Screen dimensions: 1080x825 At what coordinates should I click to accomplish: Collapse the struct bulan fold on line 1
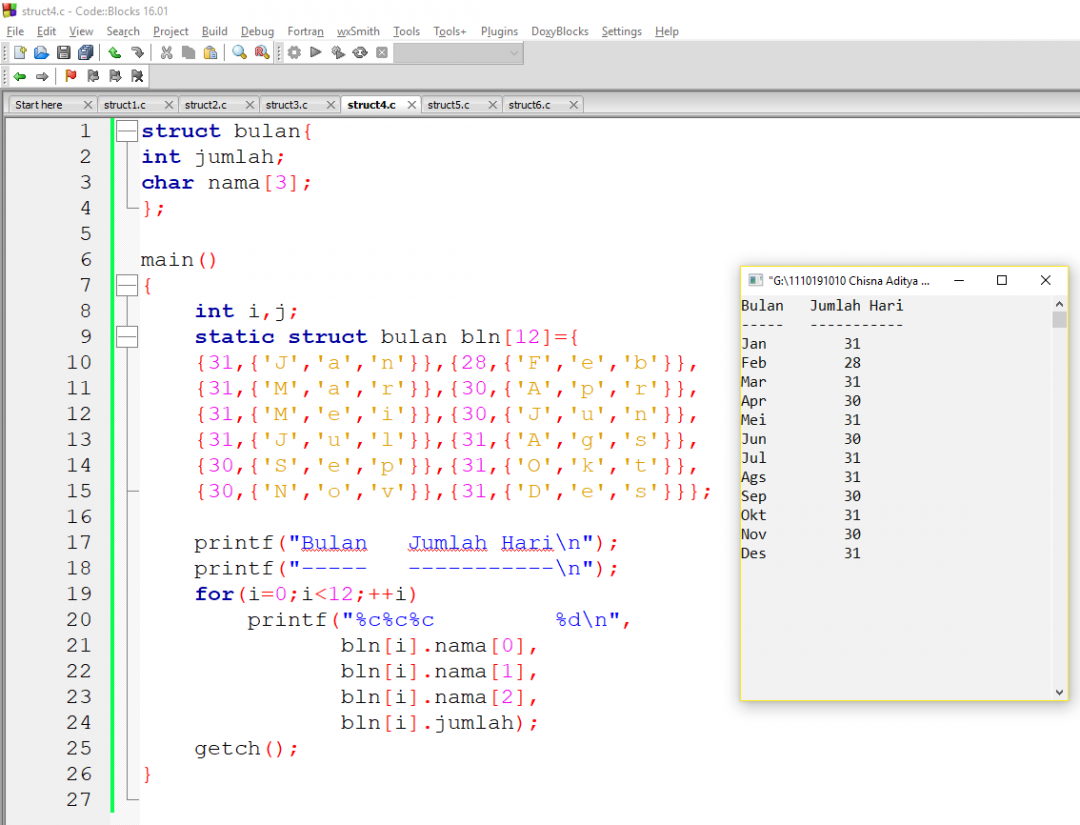point(127,131)
